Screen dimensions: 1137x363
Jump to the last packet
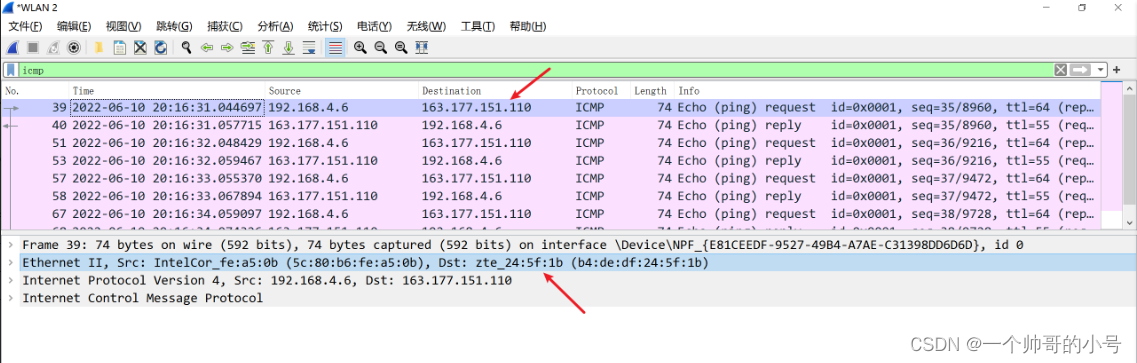point(289,48)
